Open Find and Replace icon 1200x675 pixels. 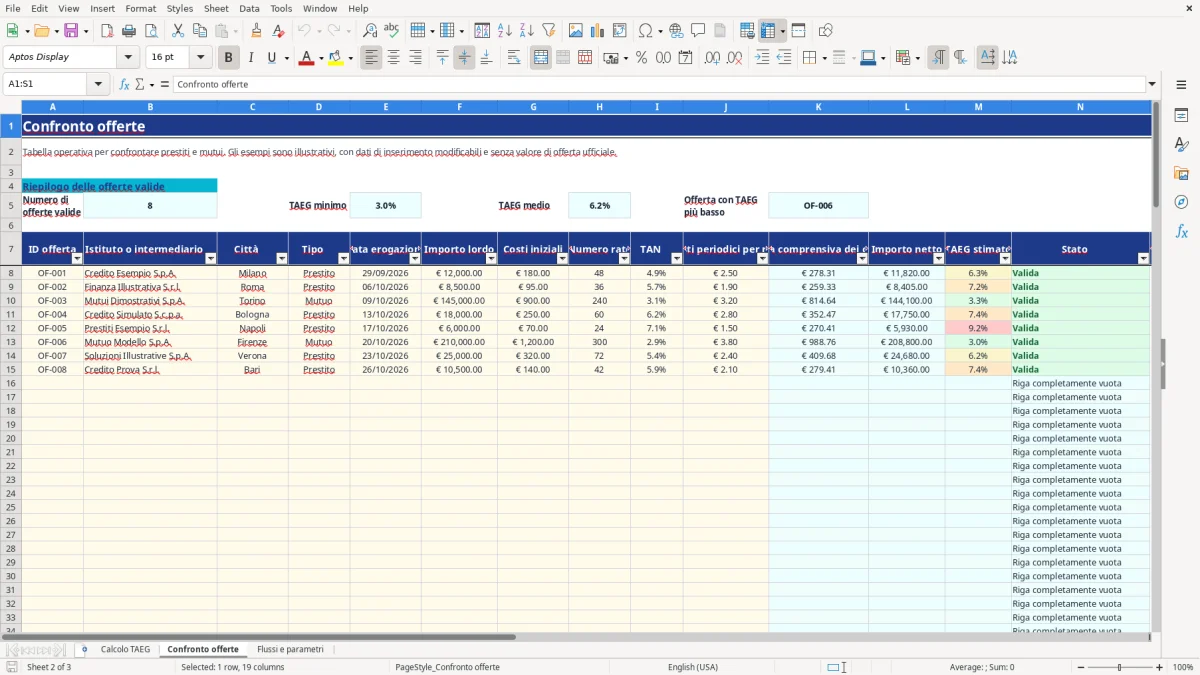(x=370, y=31)
